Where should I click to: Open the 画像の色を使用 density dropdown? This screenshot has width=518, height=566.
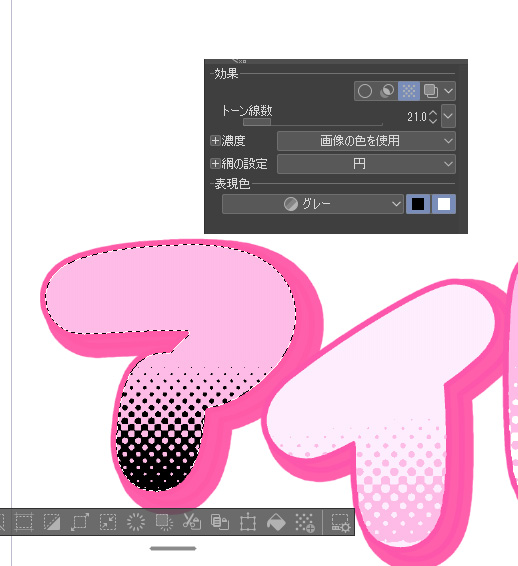click(366, 141)
